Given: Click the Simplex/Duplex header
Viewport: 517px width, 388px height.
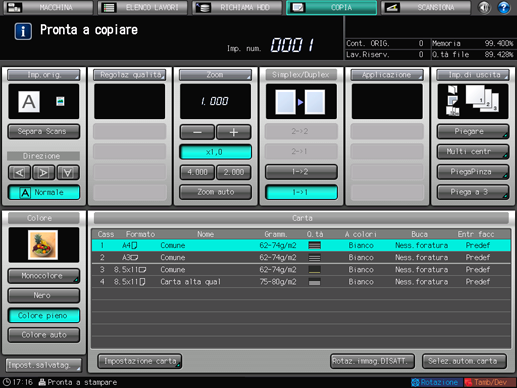Looking at the screenshot, I should point(301,75).
